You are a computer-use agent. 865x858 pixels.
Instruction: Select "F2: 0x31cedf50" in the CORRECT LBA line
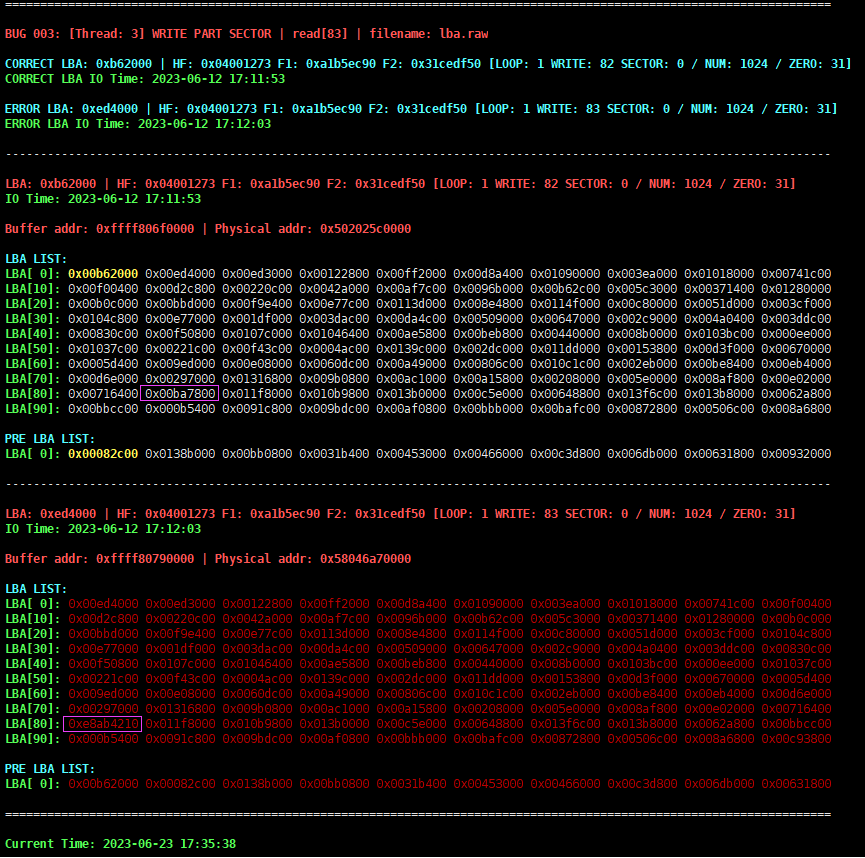431,64
